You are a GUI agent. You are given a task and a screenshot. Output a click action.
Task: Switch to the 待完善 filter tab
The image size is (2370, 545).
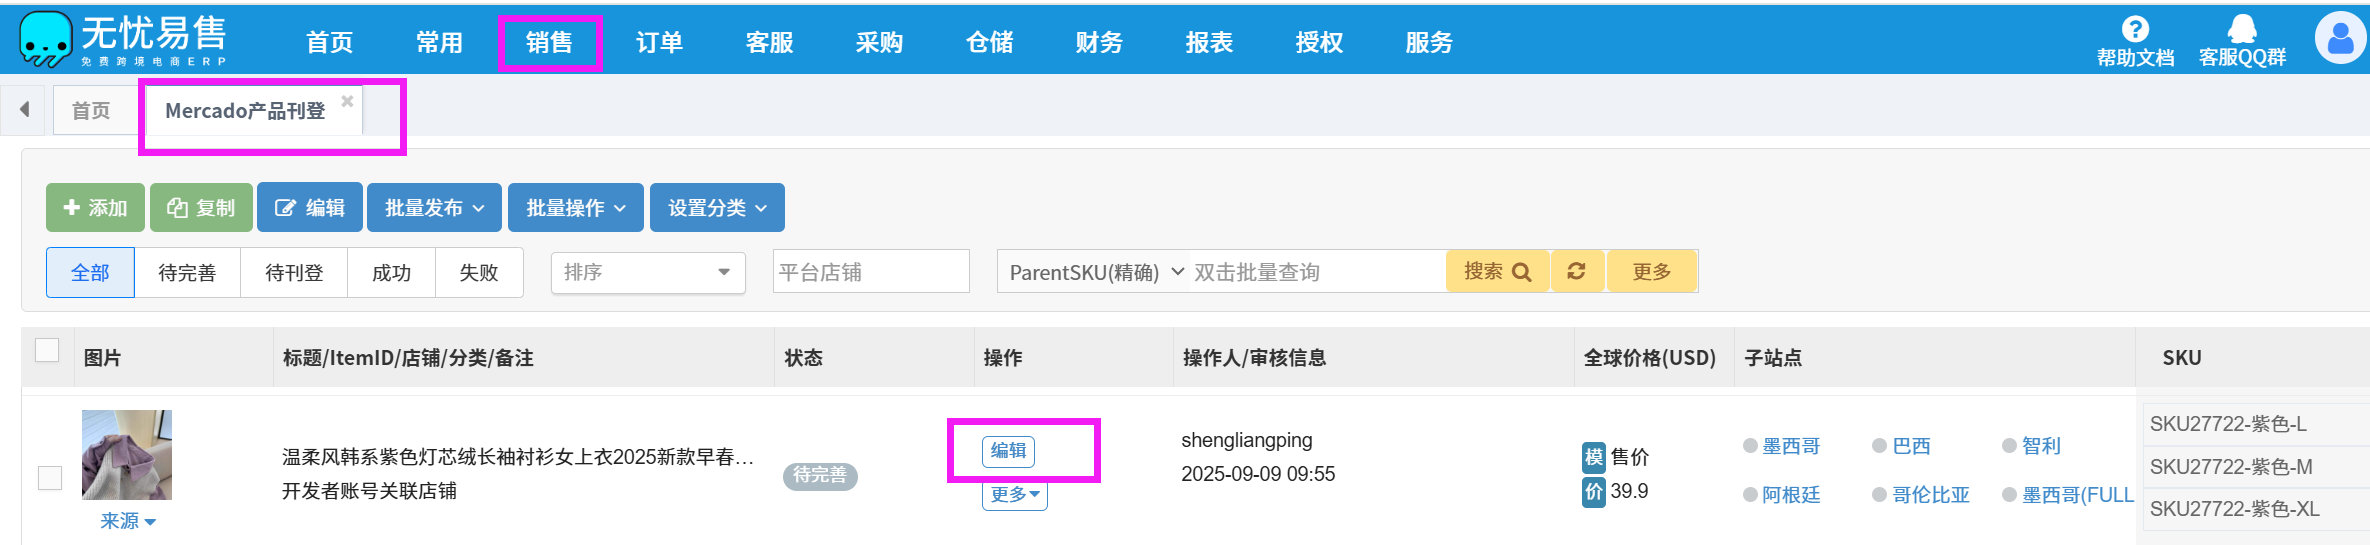pos(187,272)
